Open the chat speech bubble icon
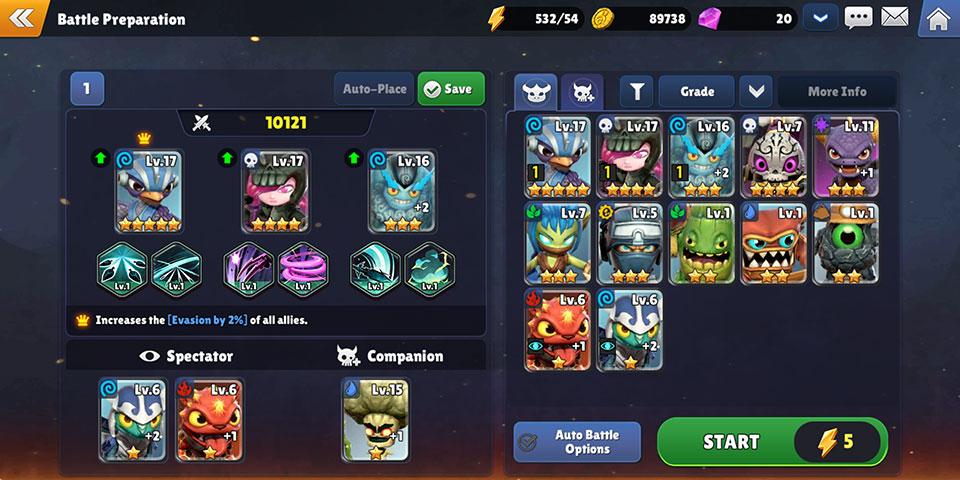This screenshot has height=480, width=960. click(x=858, y=18)
